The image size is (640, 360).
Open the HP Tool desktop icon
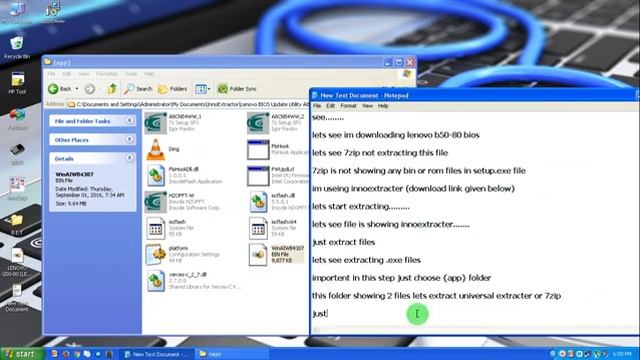click(x=17, y=83)
